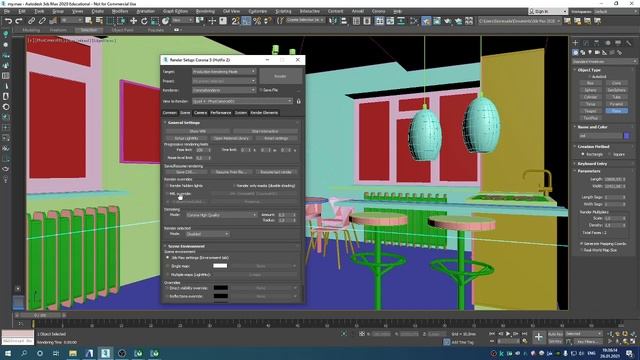
Task: Open the Renderer dropdown
Action: (224, 90)
